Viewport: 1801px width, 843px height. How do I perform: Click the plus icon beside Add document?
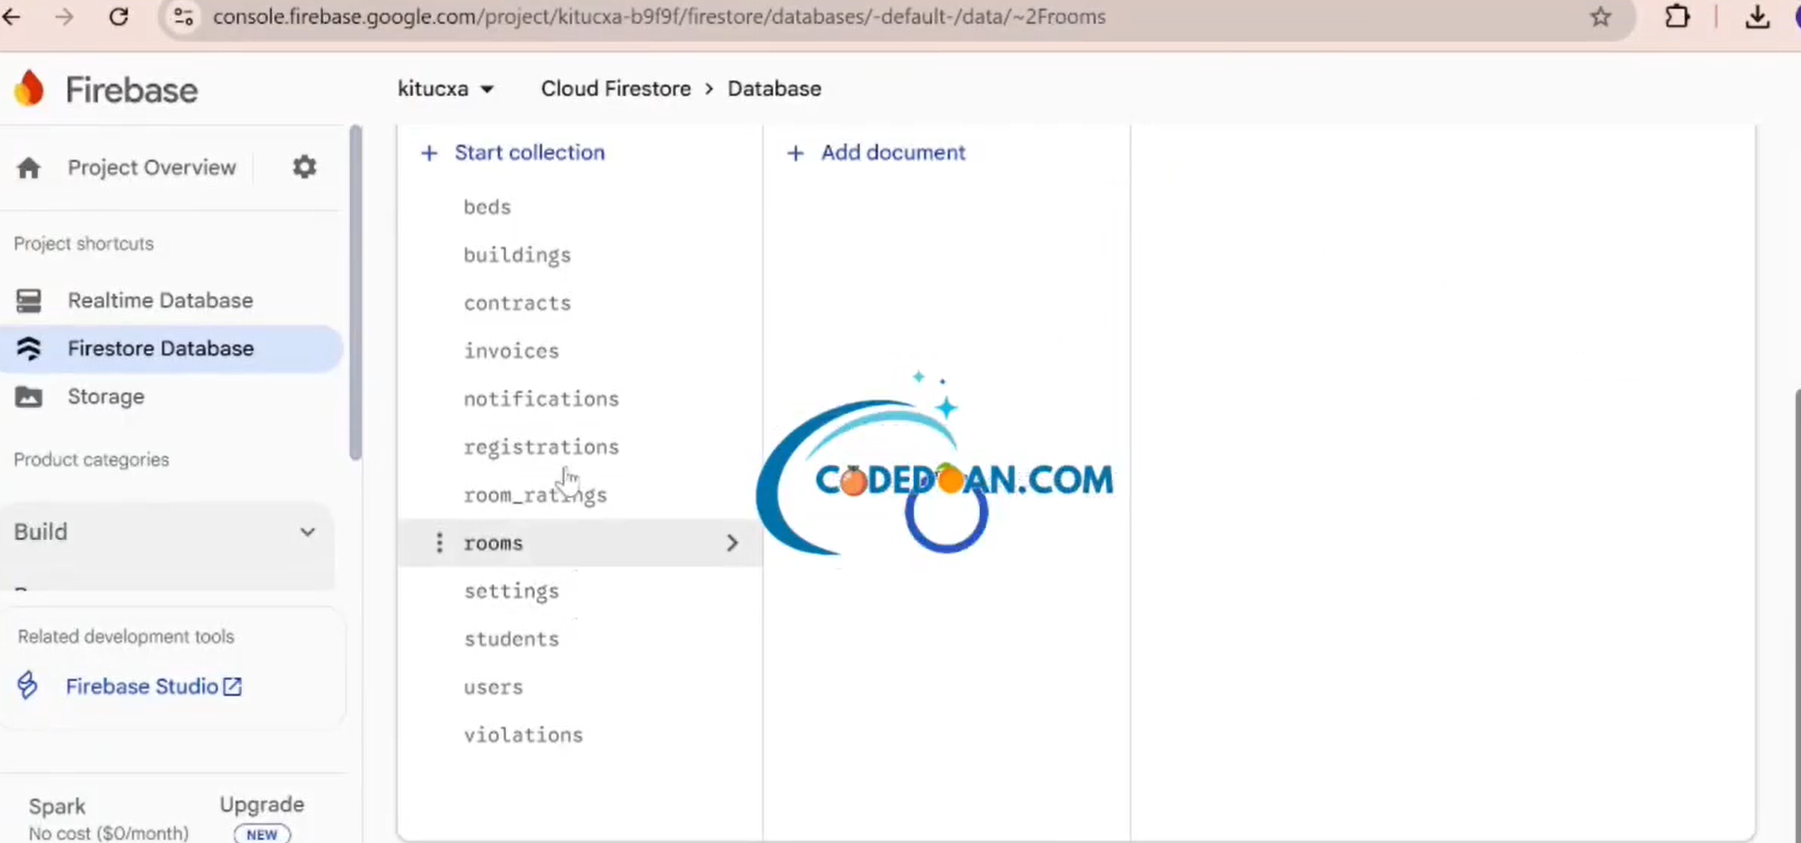795,153
